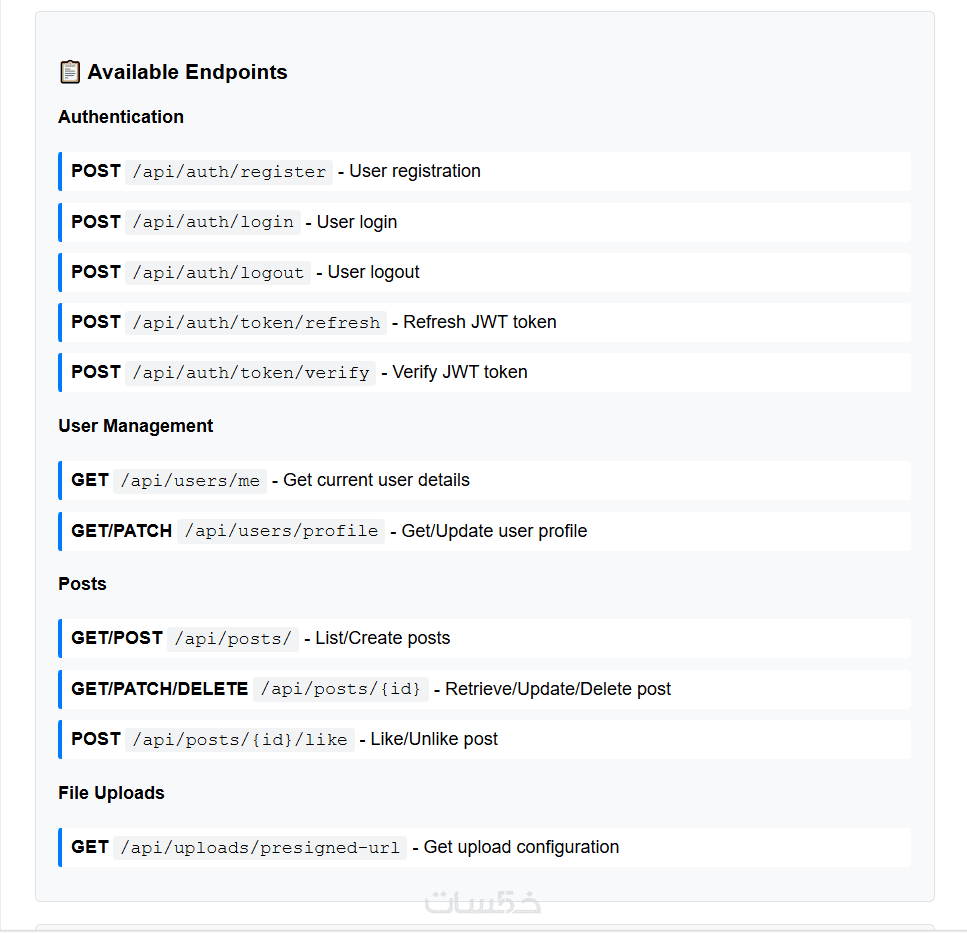Click the "Get upload configuration" description text
The image size is (967, 933).
click(x=521, y=847)
